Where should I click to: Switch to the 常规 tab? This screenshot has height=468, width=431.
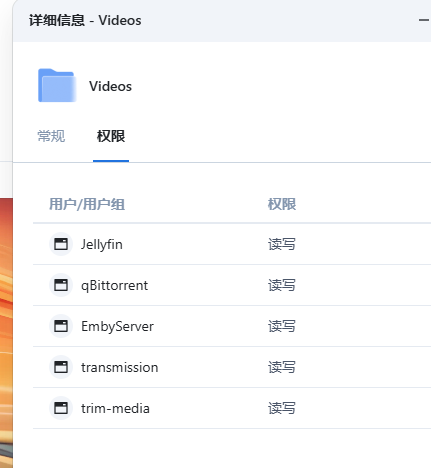tap(51, 136)
